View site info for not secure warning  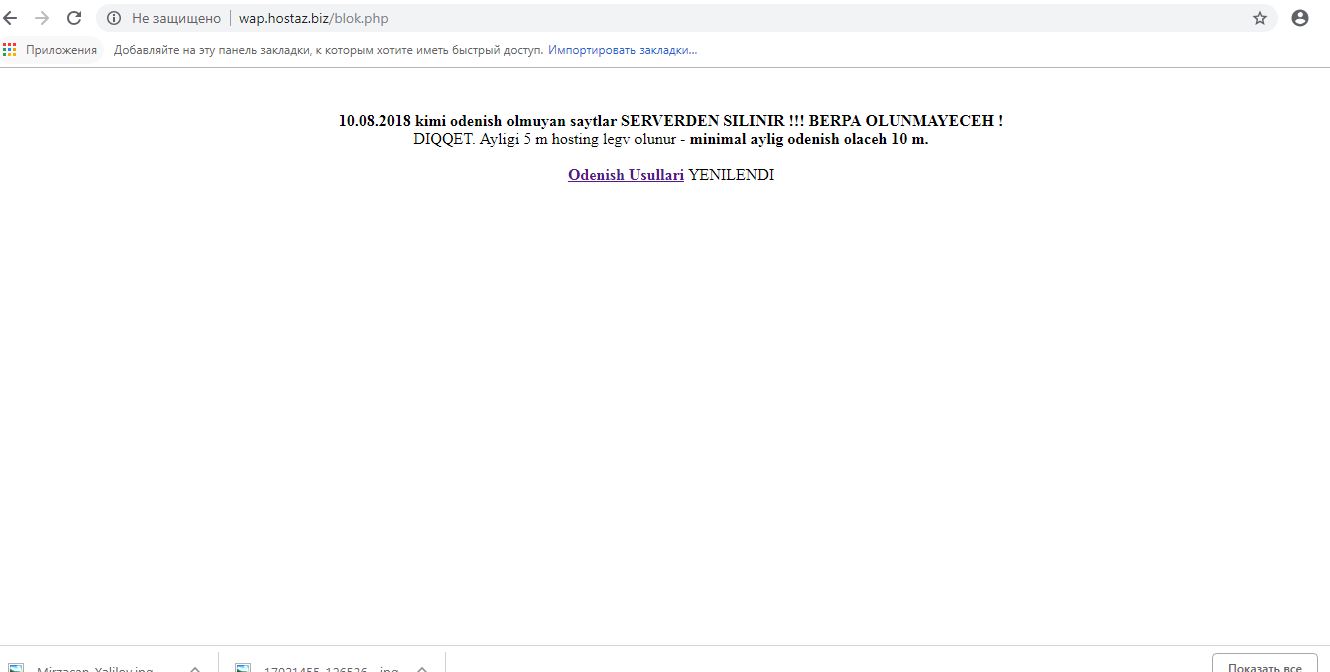tap(114, 18)
